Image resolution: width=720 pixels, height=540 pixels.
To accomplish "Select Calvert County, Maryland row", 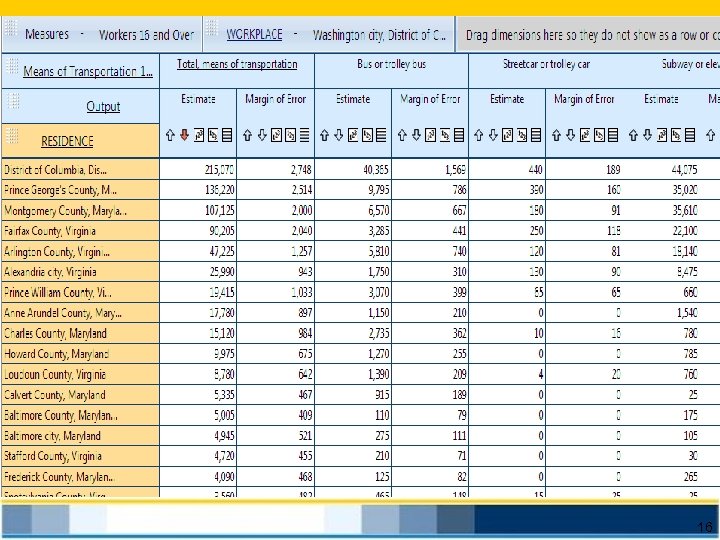I will [x=80, y=395].
